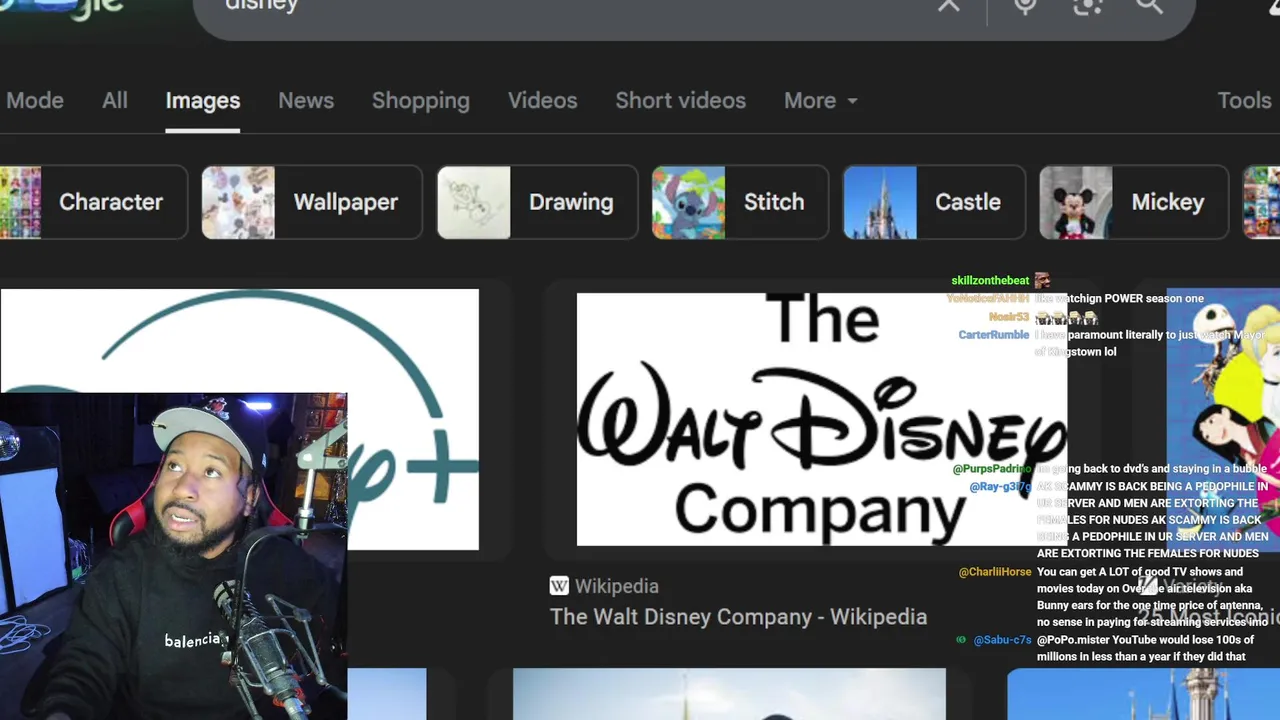
Task: Filter images by Mickey chip
Action: [1134, 202]
